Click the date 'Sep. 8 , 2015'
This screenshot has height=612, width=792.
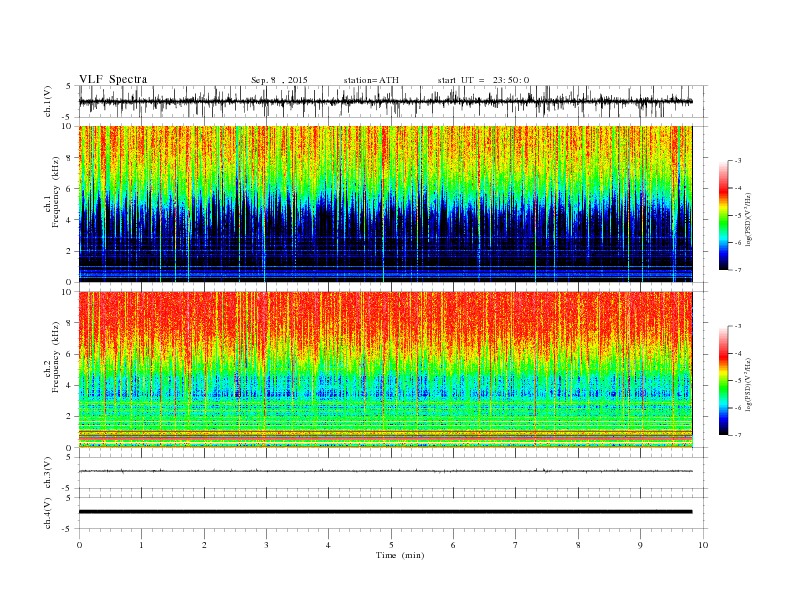279,80
